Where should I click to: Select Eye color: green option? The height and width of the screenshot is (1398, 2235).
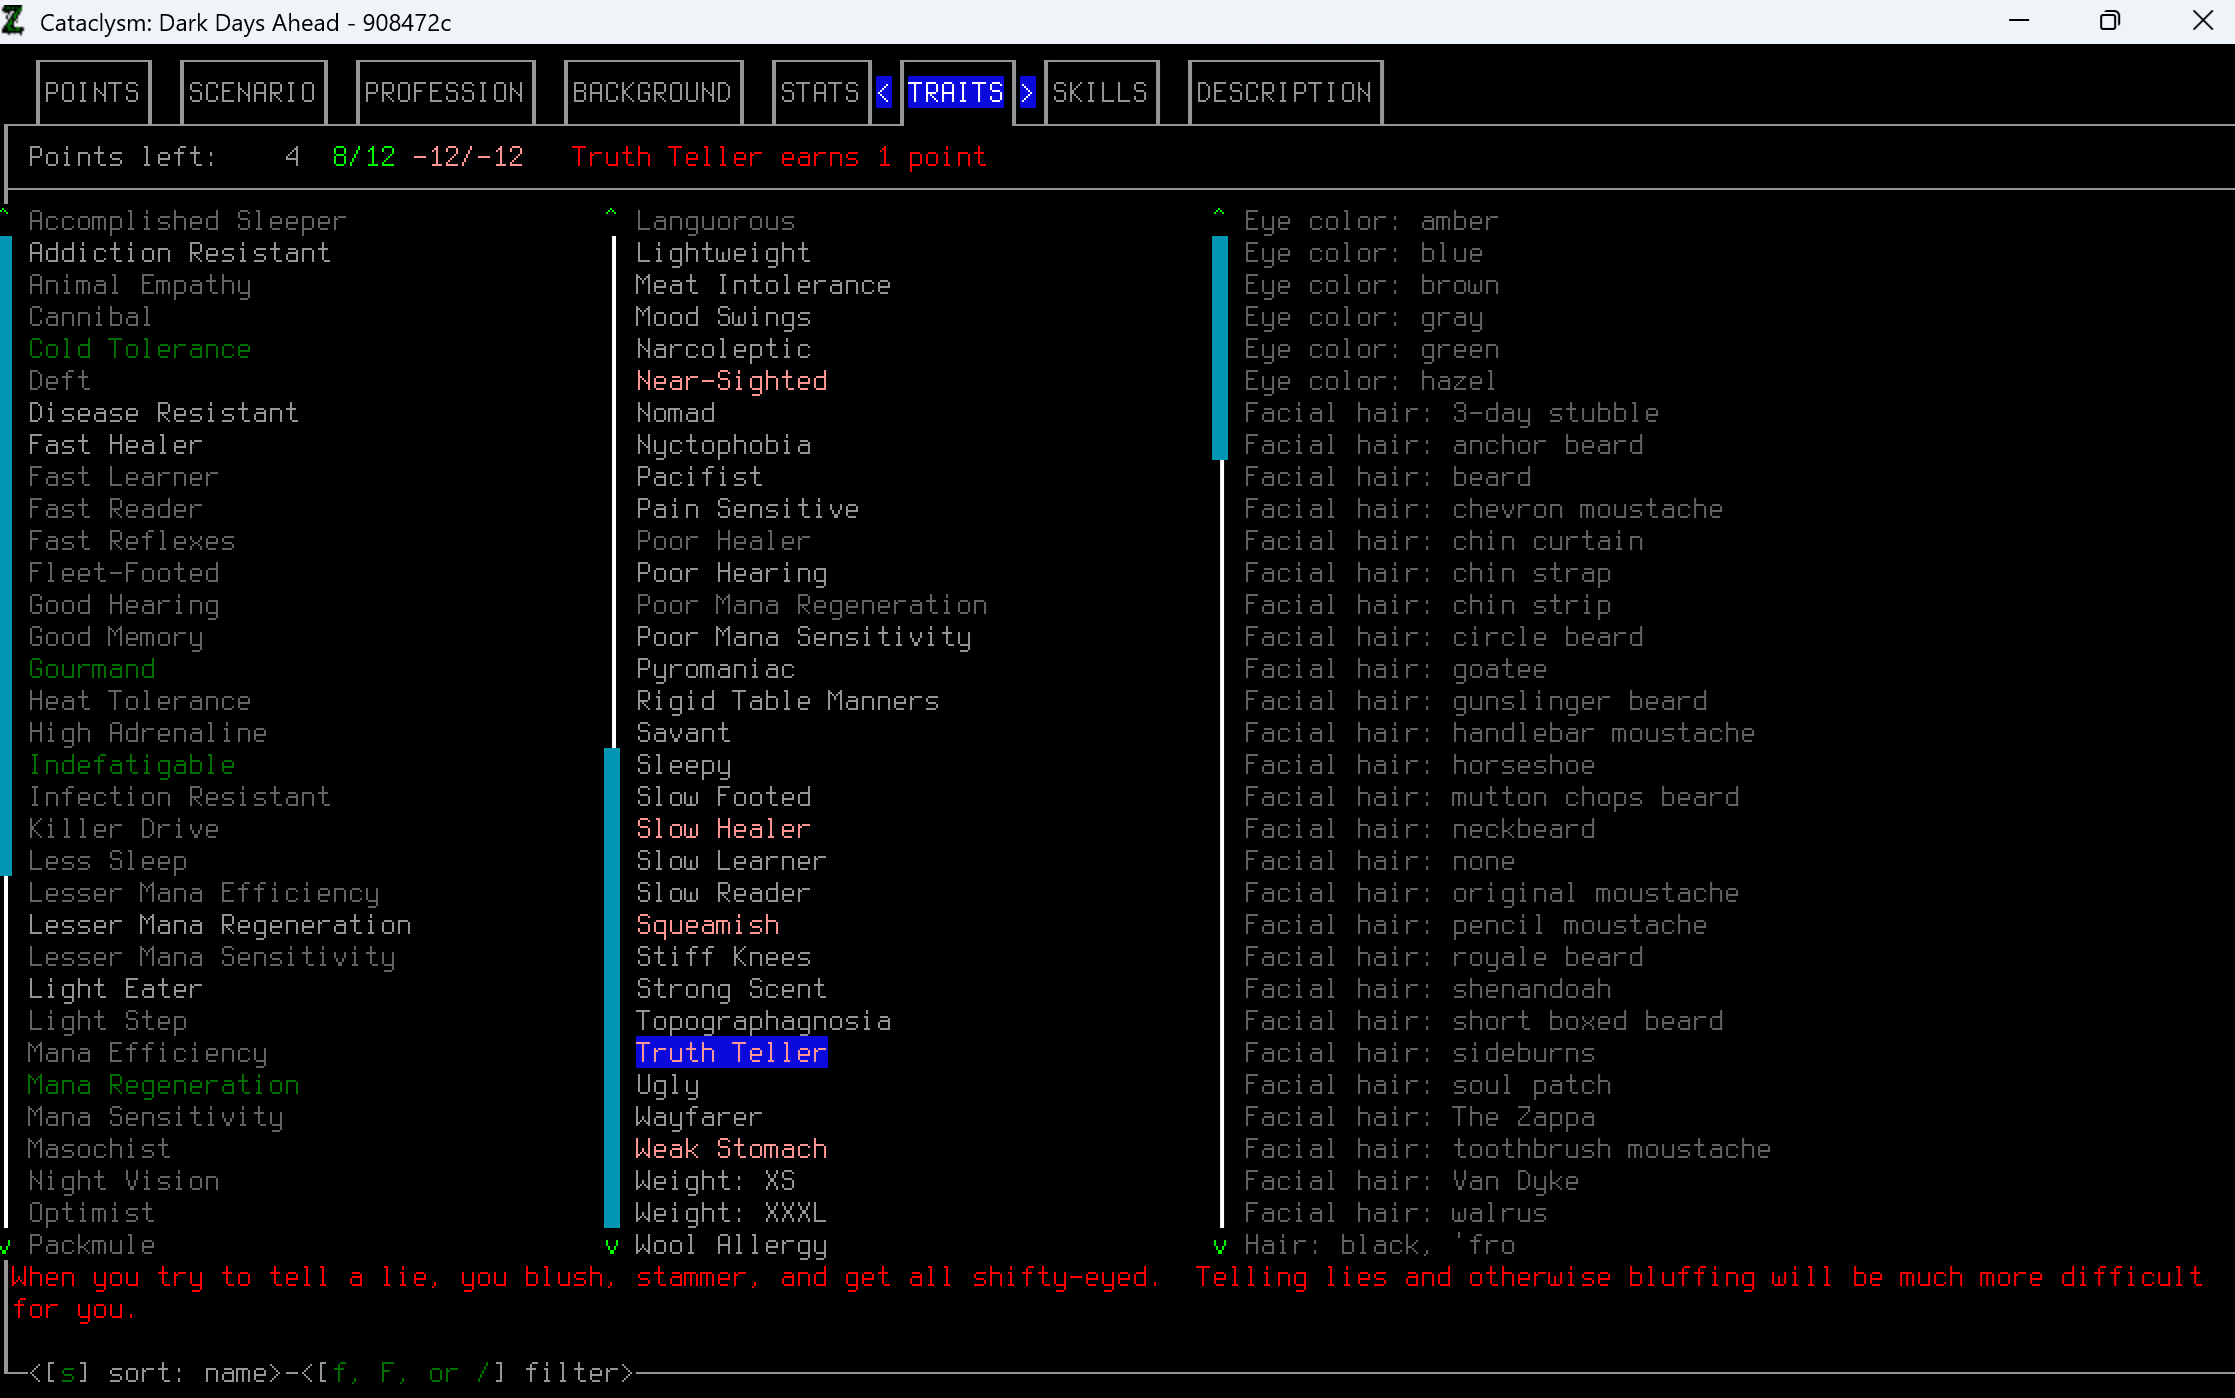(x=1371, y=349)
